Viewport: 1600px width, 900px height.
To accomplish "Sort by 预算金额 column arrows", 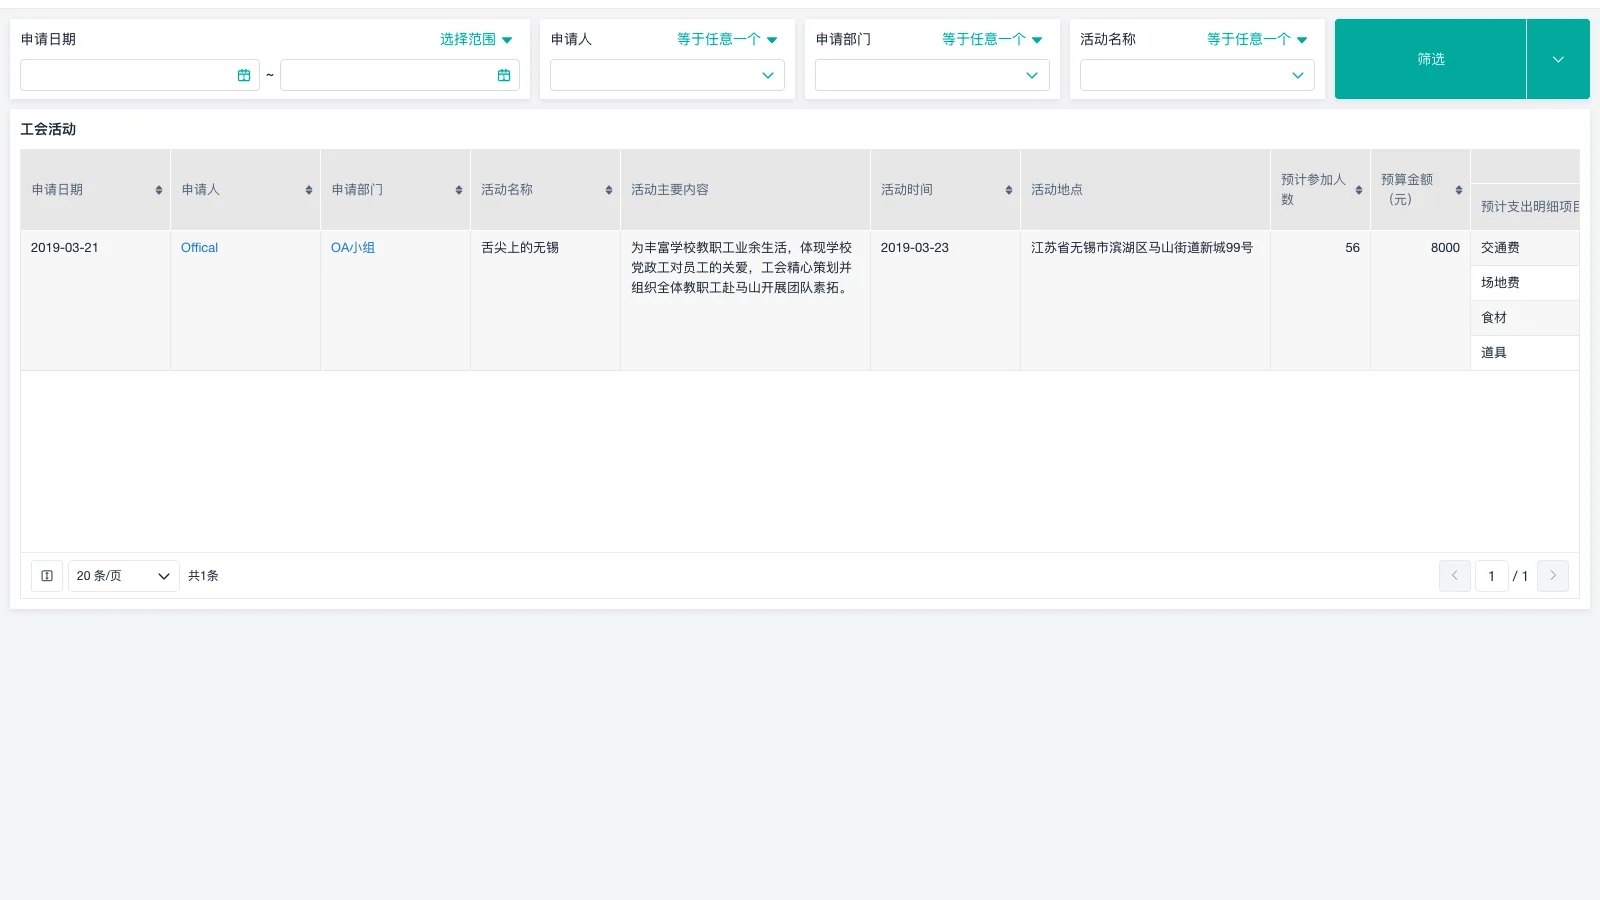I will pyautogui.click(x=1459, y=190).
